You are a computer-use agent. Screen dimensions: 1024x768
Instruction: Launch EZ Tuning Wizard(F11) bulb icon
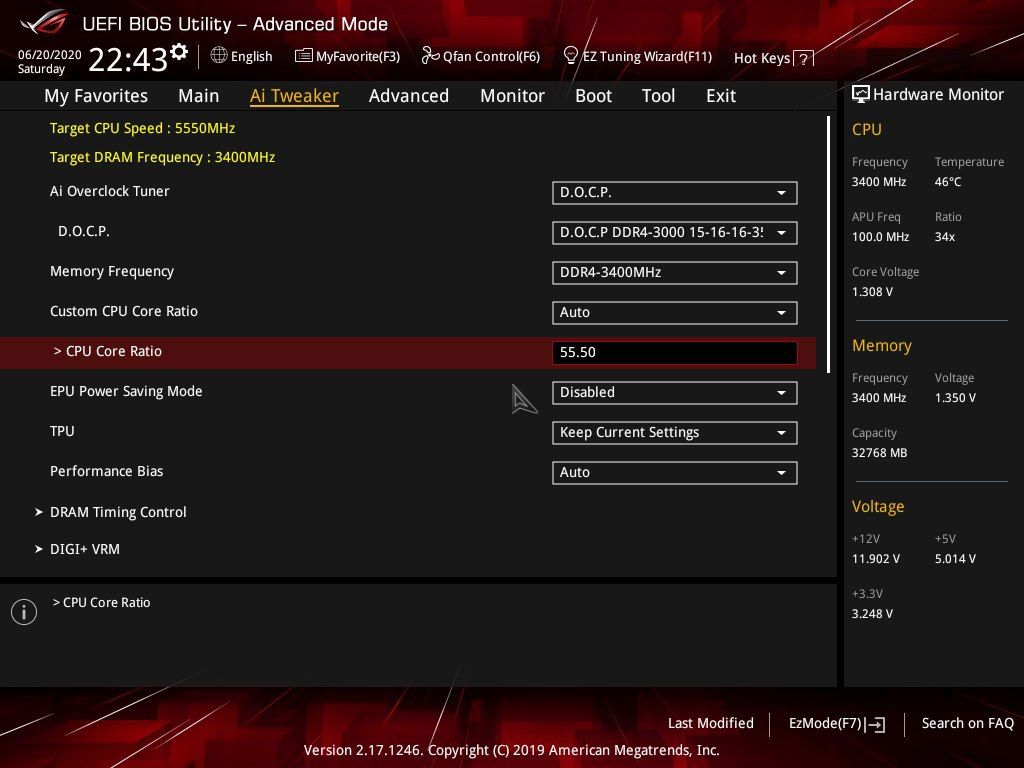tap(570, 56)
